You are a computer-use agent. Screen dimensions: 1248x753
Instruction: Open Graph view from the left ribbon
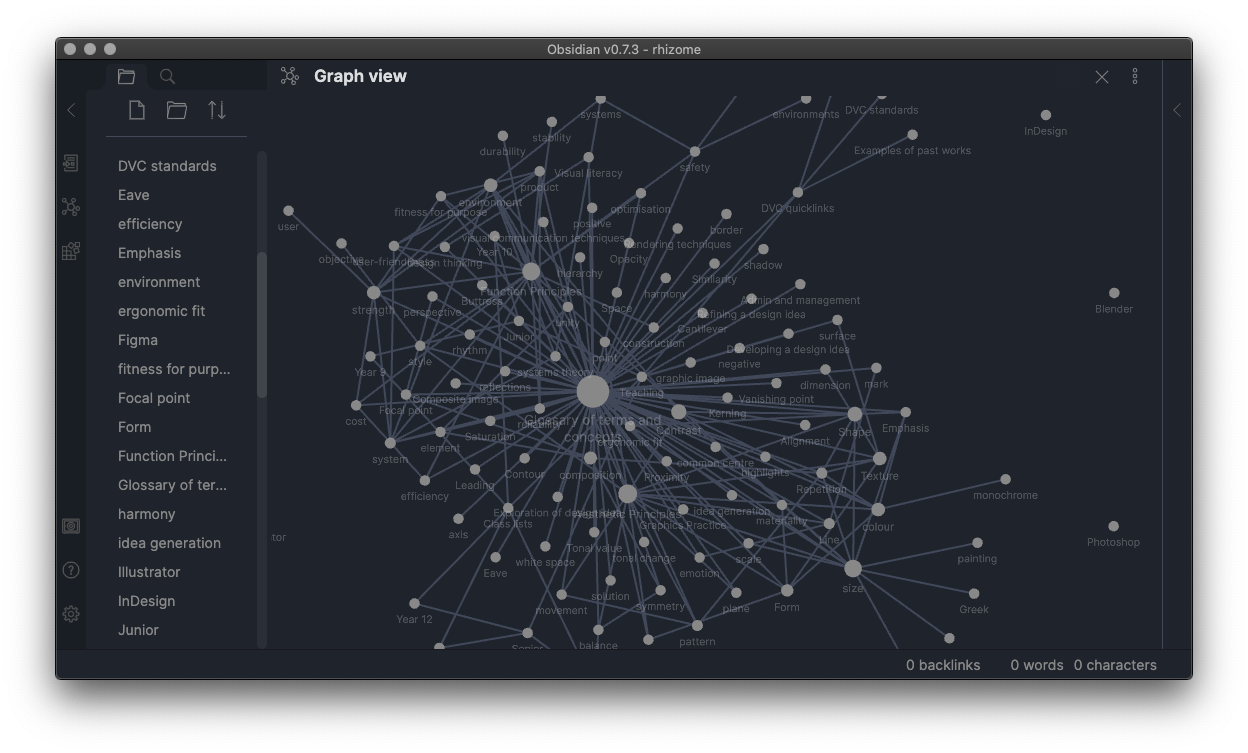pyautogui.click(x=70, y=207)
